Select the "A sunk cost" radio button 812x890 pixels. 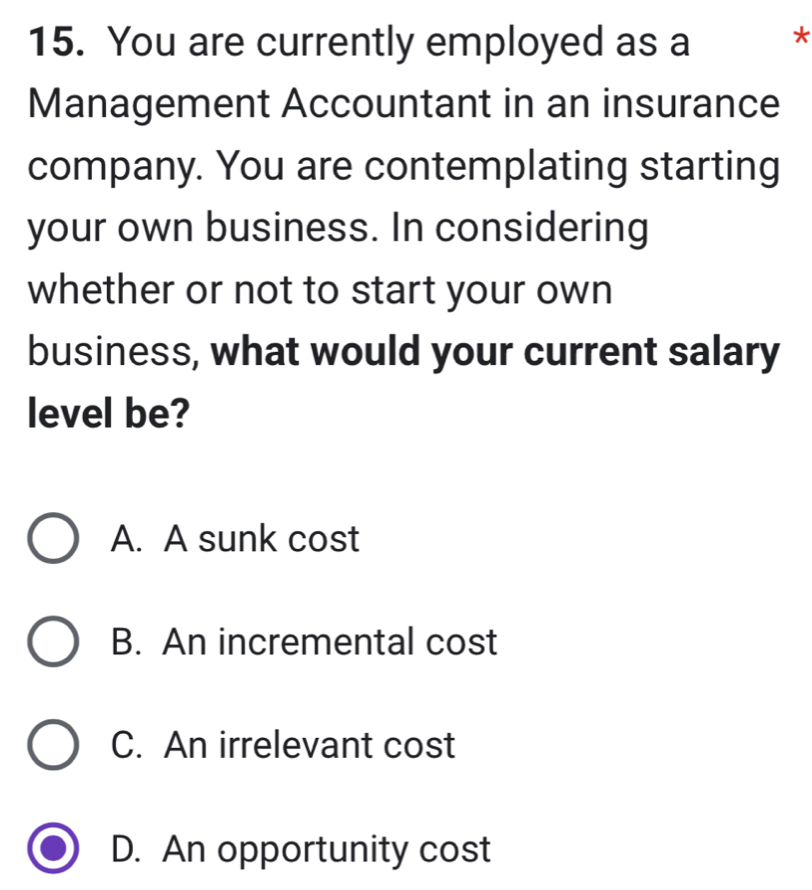56,540
